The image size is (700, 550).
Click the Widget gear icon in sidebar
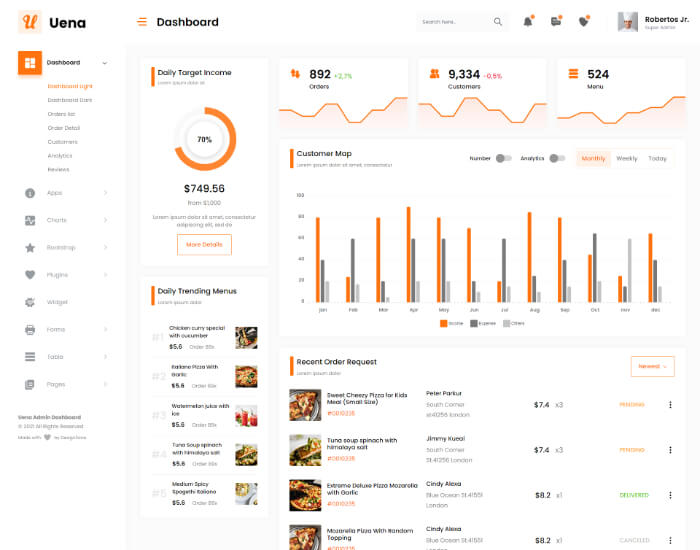(30, 302)
